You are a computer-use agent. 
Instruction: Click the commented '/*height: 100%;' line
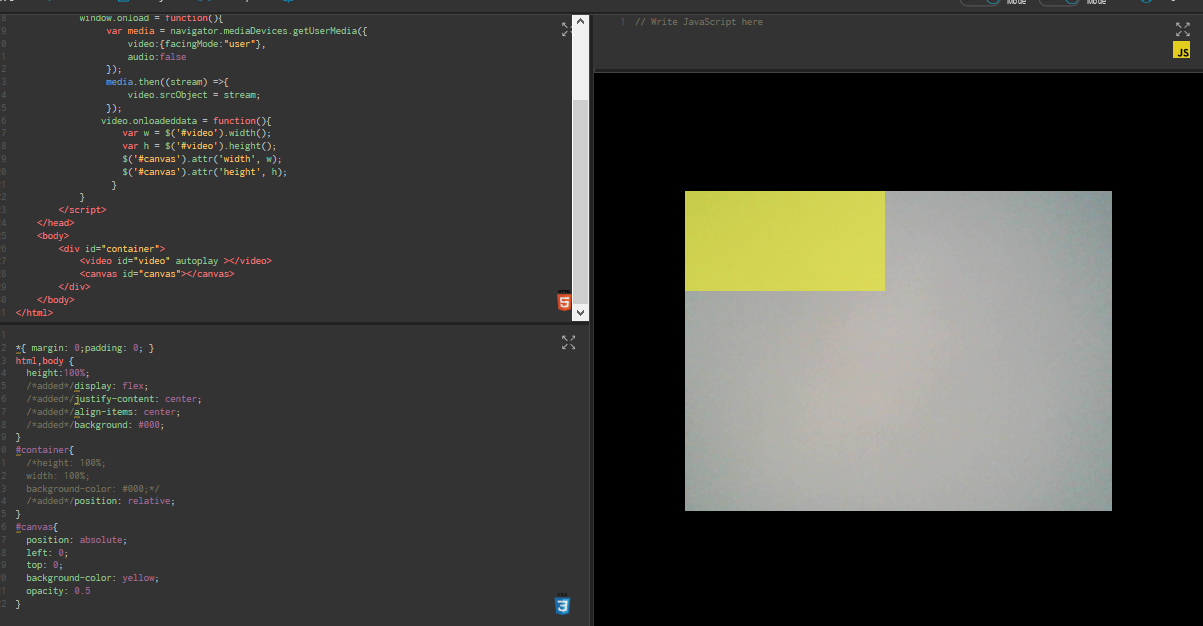click(x=66, y=463)
